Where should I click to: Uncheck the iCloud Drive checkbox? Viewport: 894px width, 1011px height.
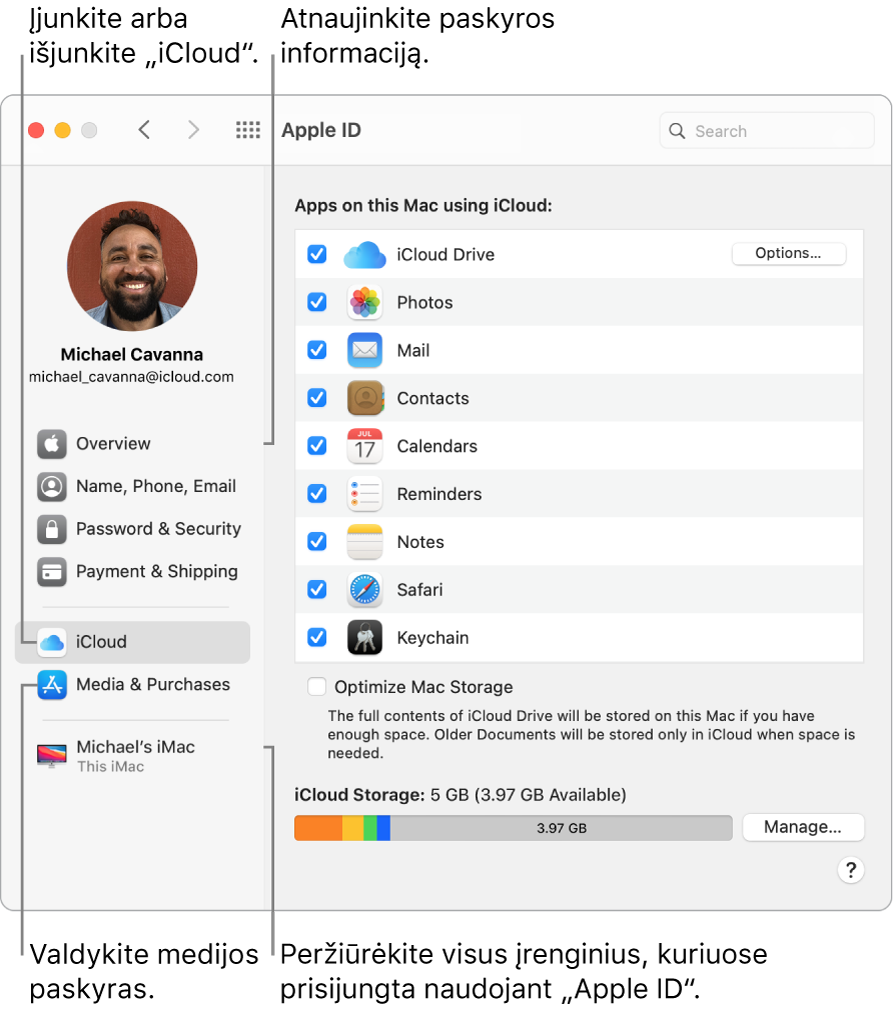click(x=317, y=254)
